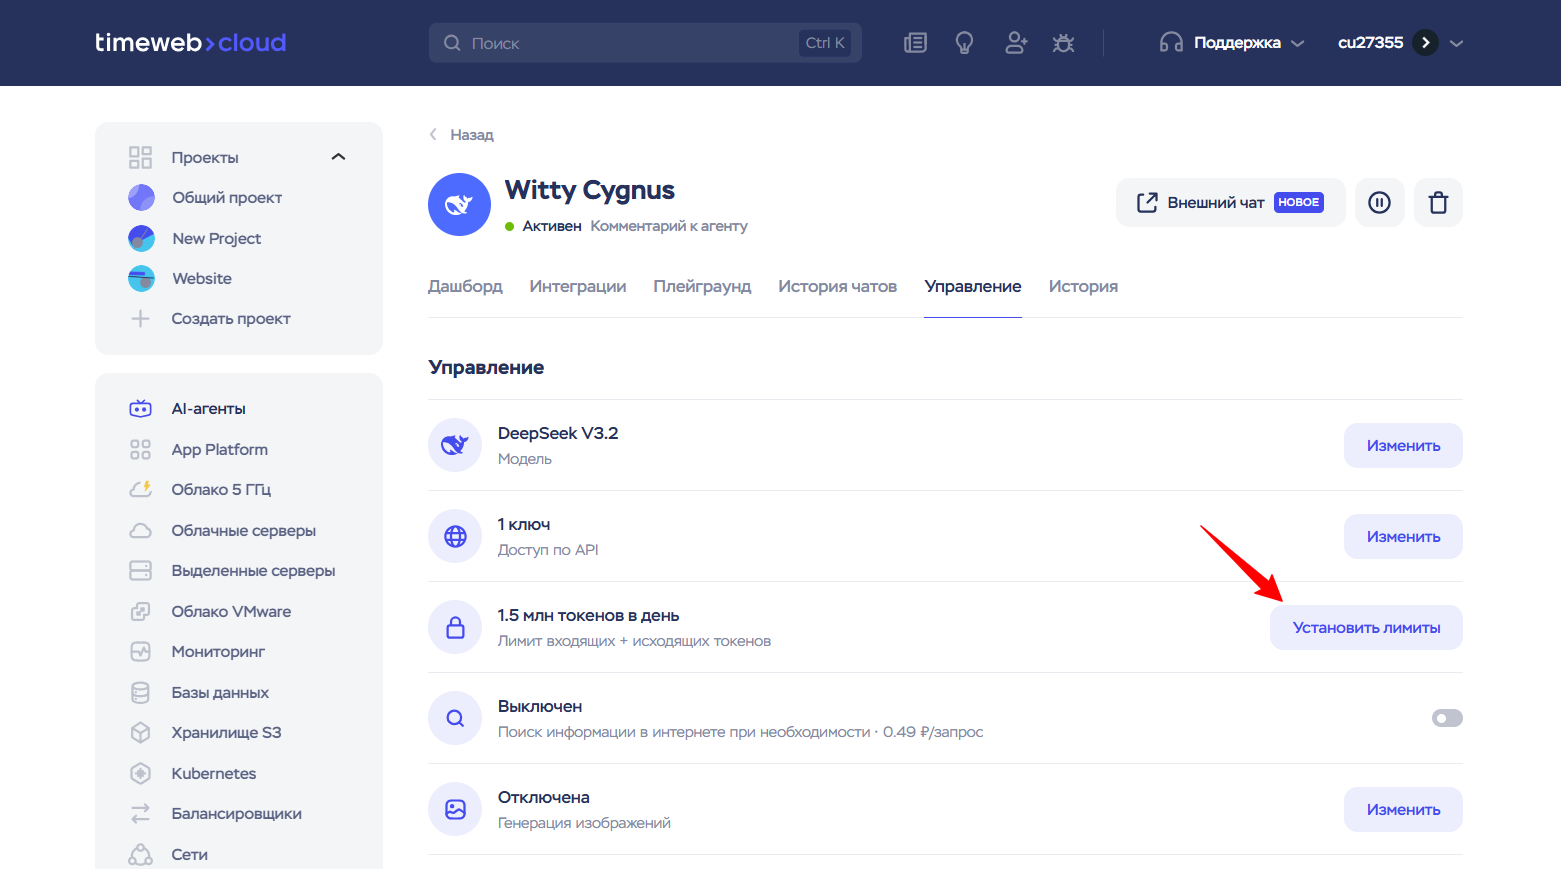
Task: Click the cu27355 account name
Action: pyautogui.click(x=1370, y=43)
